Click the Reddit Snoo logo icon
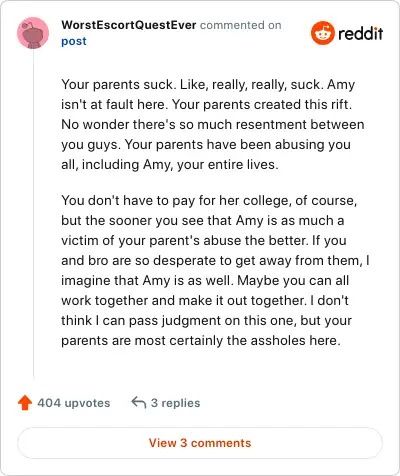Viewport: 400px width, 476px height. (x=323, y=33)
